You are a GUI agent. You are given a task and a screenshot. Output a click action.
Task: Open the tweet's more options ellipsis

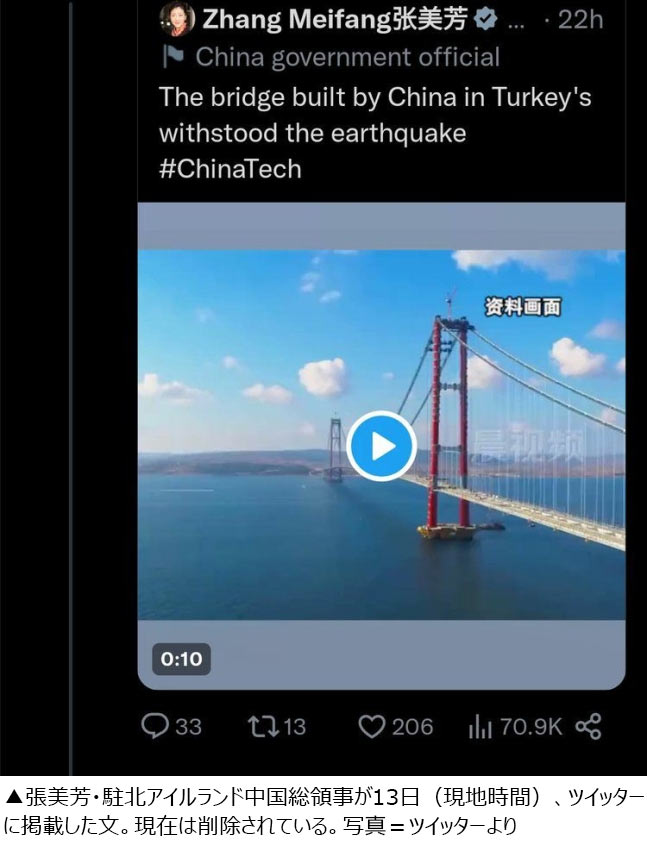pos(518,19)
